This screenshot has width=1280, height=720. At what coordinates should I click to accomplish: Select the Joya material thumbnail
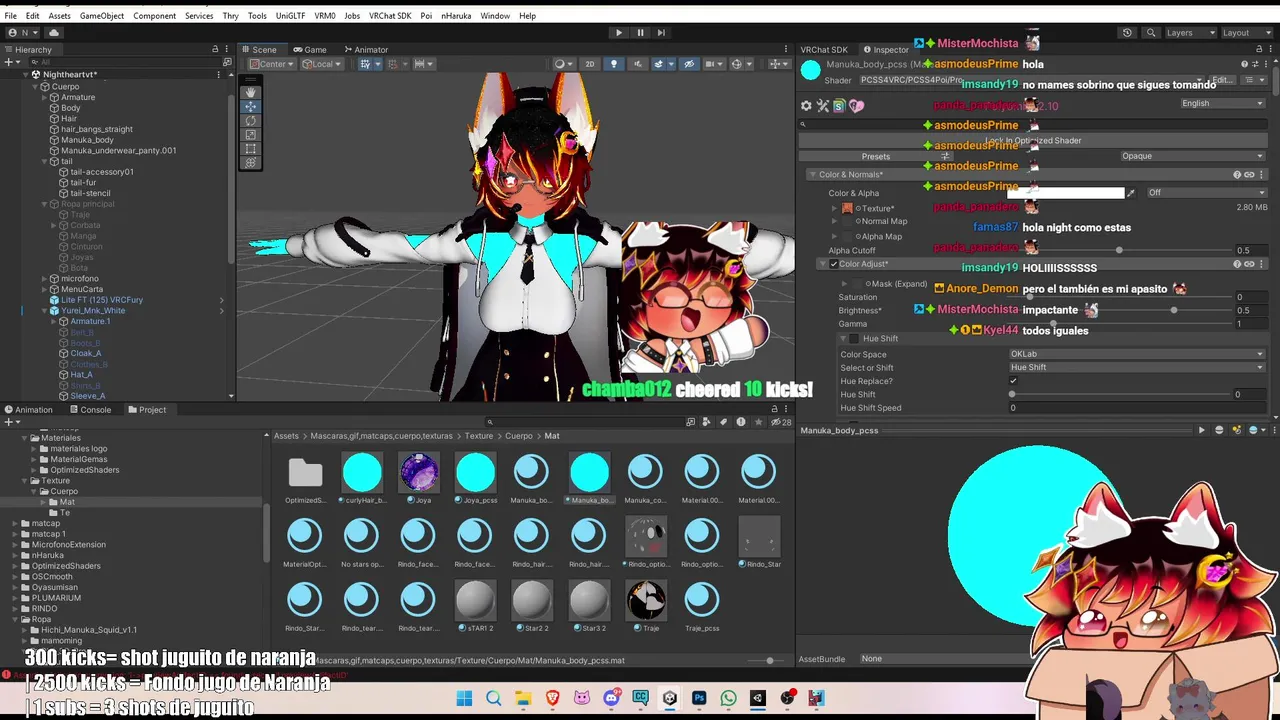click(419, 473)
